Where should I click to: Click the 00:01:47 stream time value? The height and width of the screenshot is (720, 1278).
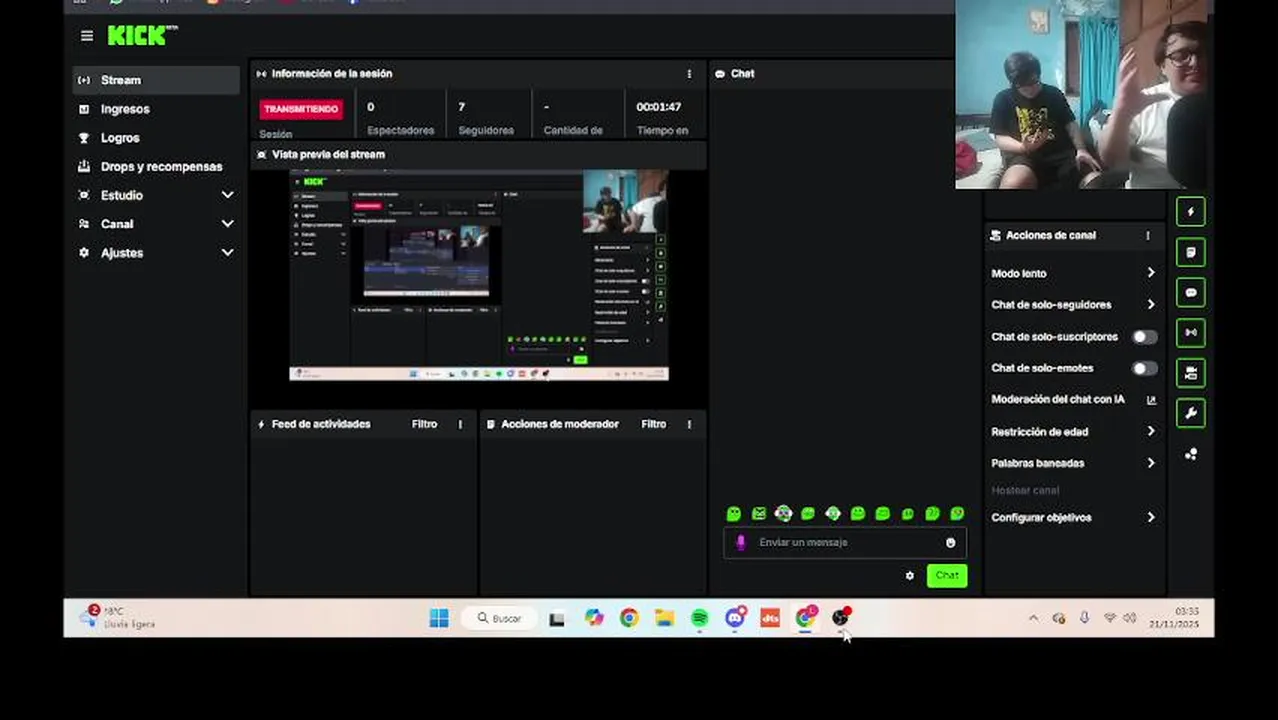[658, 107]
